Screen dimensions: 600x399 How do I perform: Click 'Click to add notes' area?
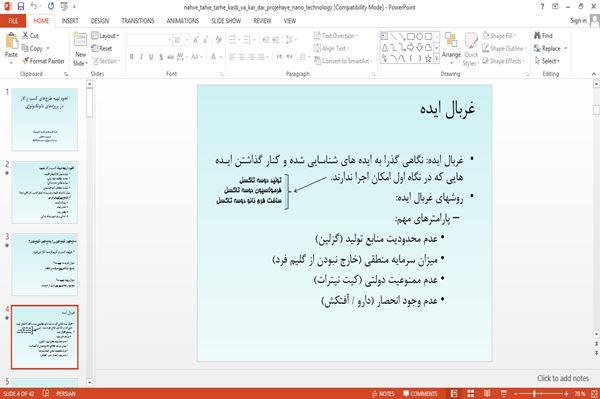tap(562, 378)
